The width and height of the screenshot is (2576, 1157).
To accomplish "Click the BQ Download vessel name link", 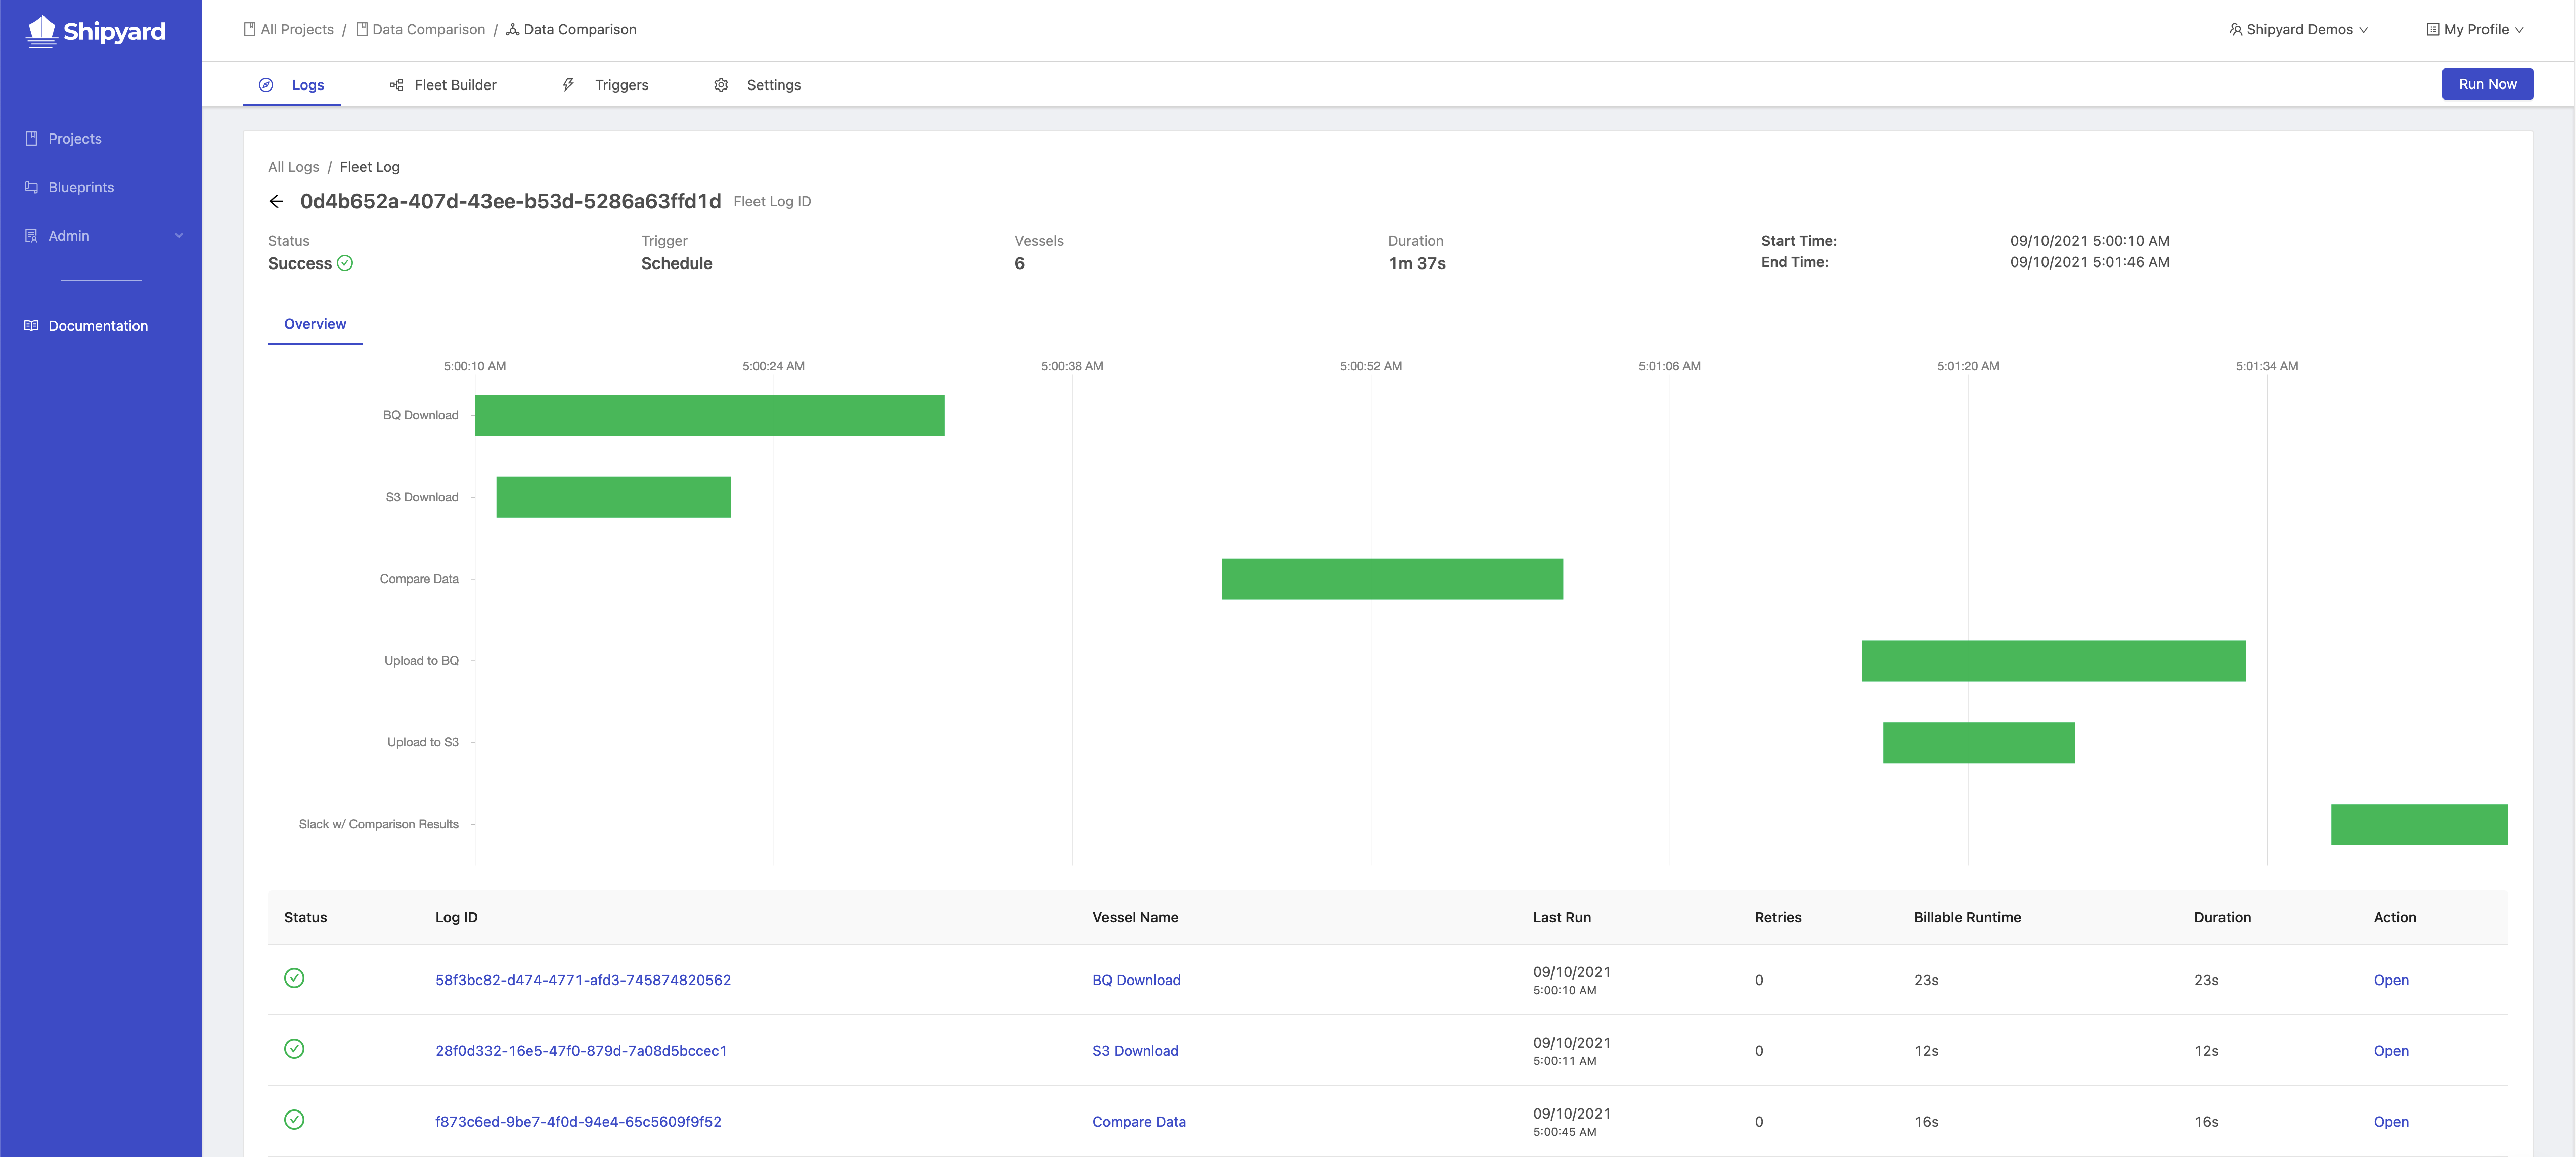I will 1136,980.
